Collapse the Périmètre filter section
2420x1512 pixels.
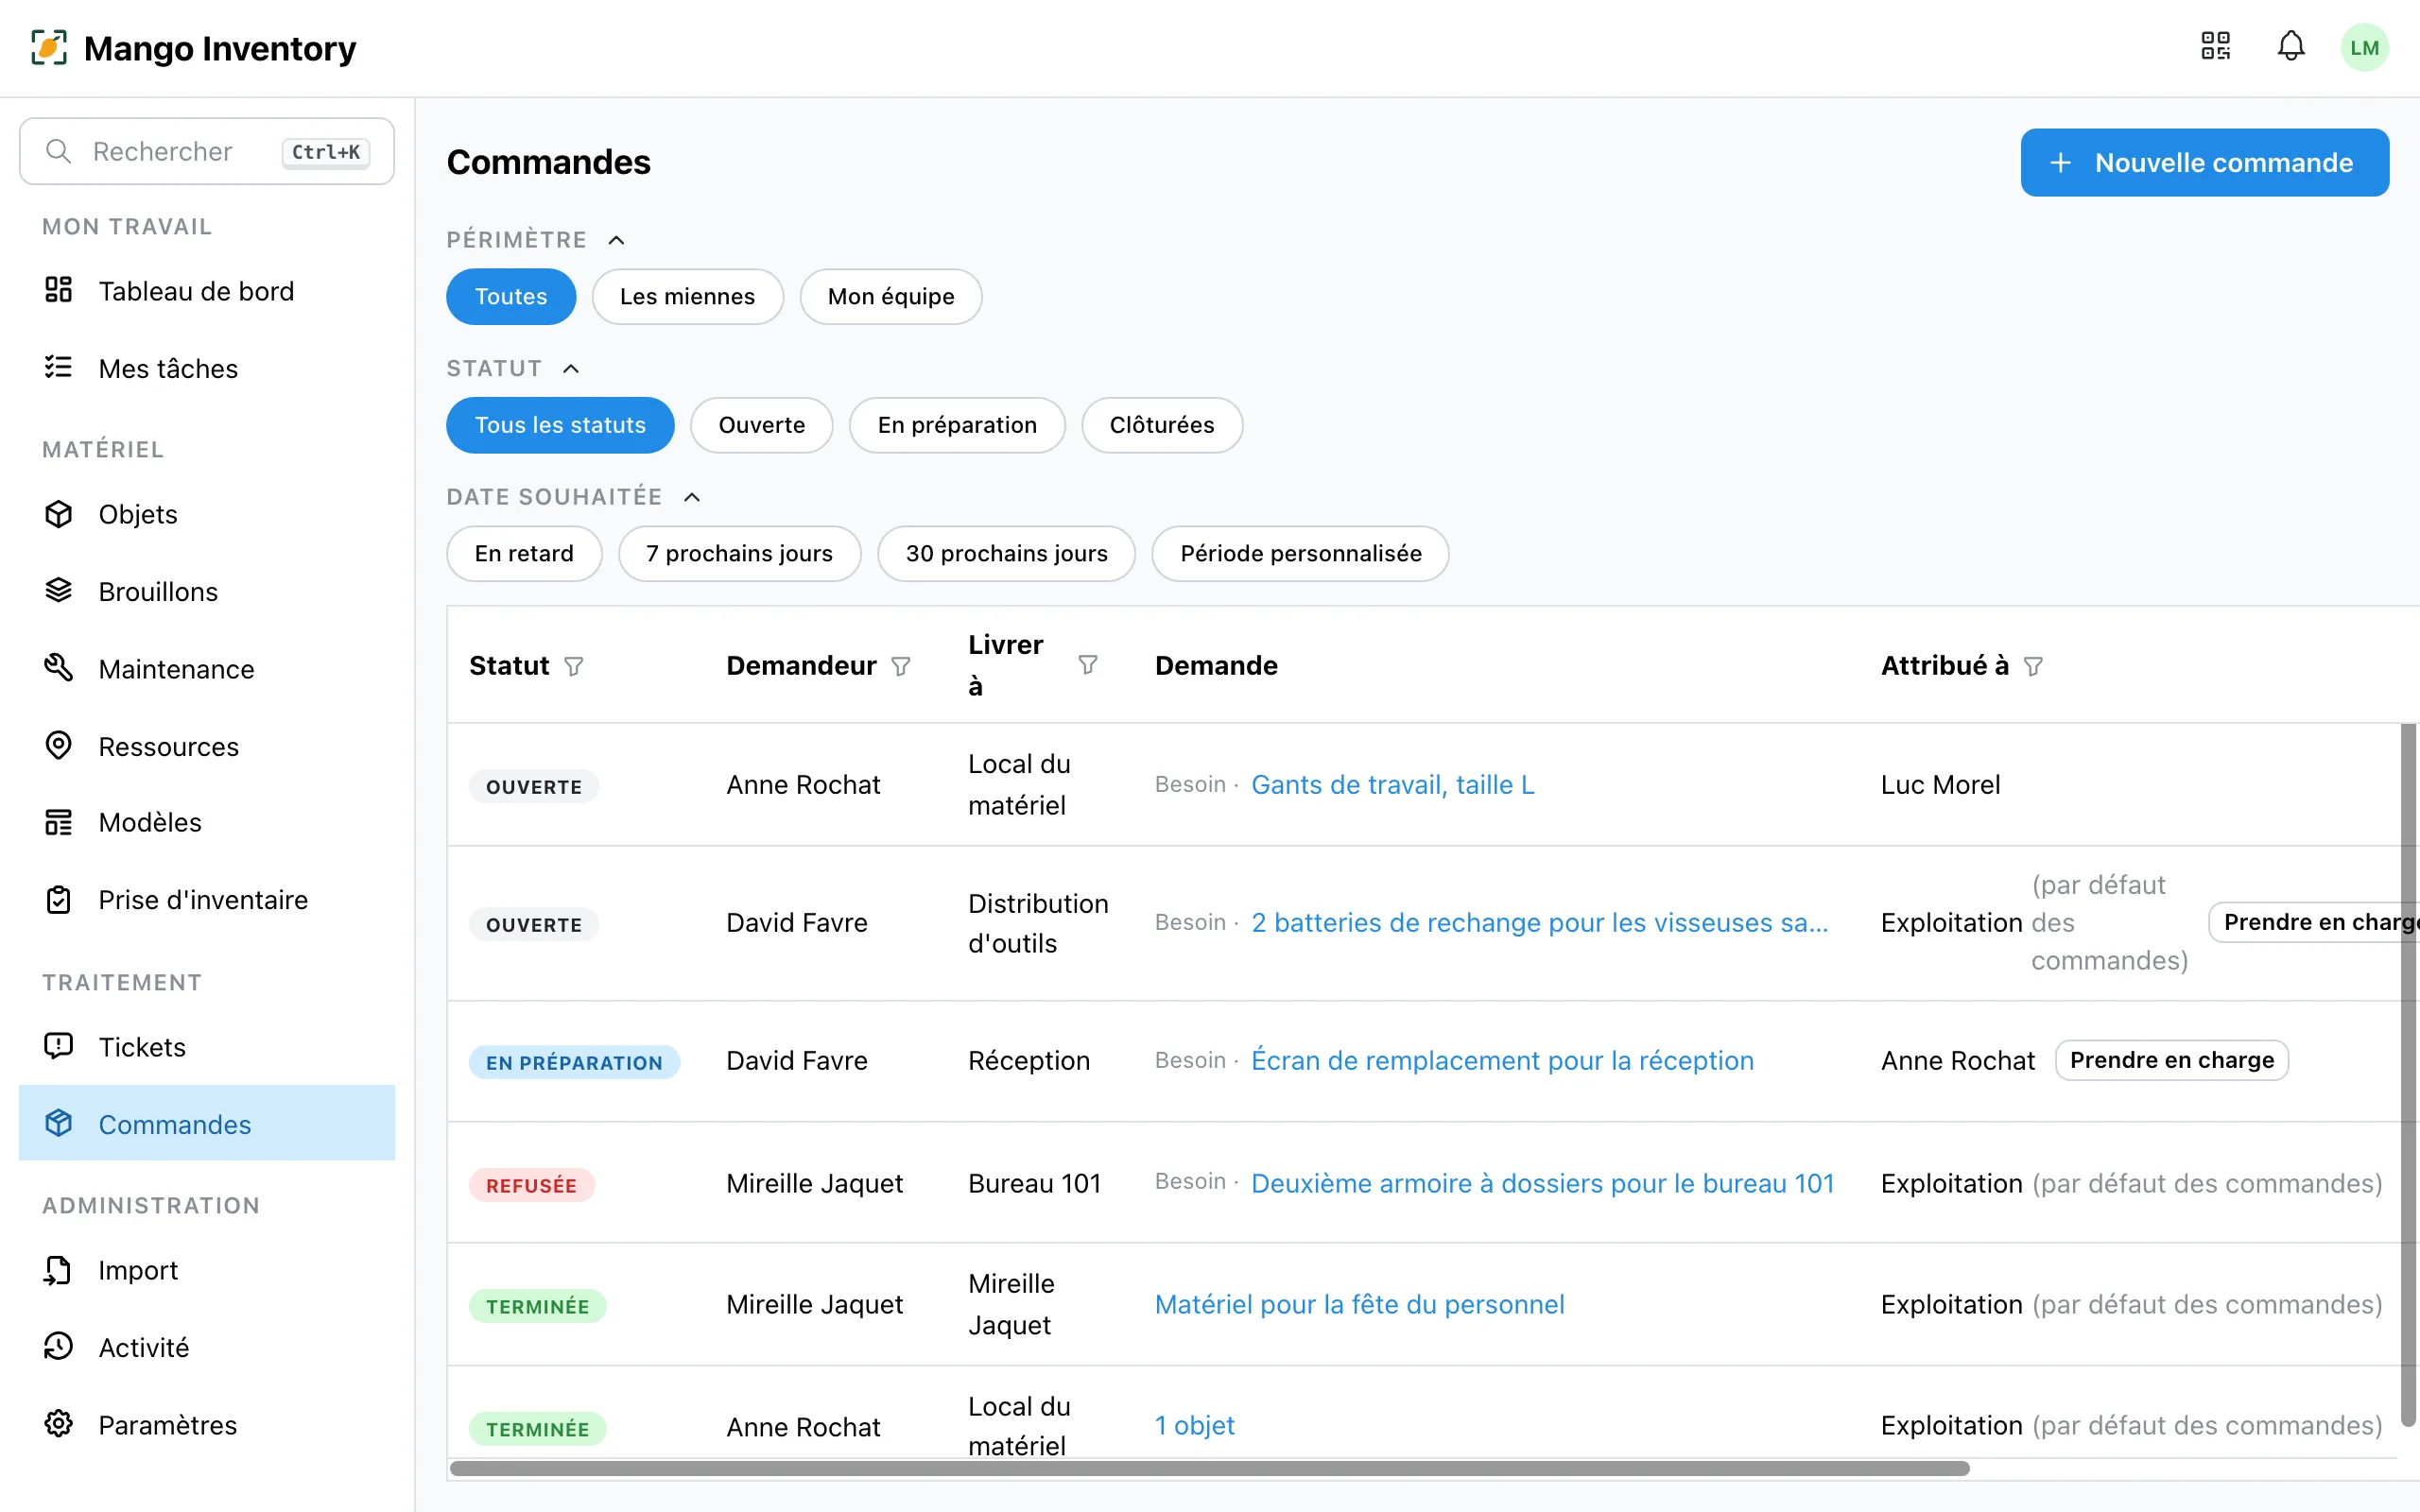[x=617, y=240]
